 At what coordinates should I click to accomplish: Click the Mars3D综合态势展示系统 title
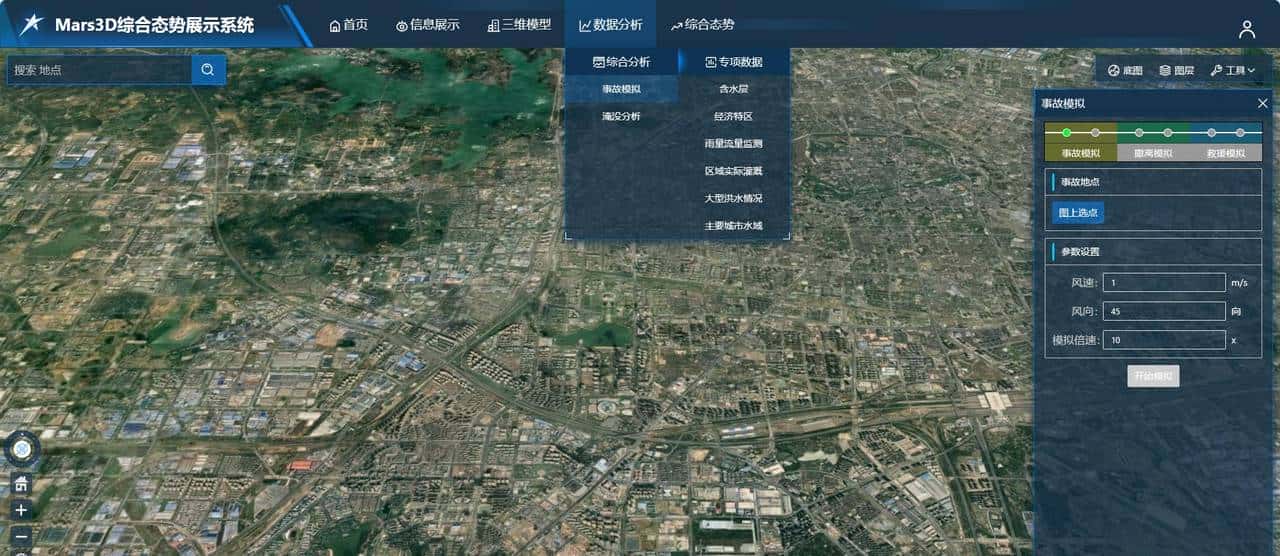[x=155, y=25]
